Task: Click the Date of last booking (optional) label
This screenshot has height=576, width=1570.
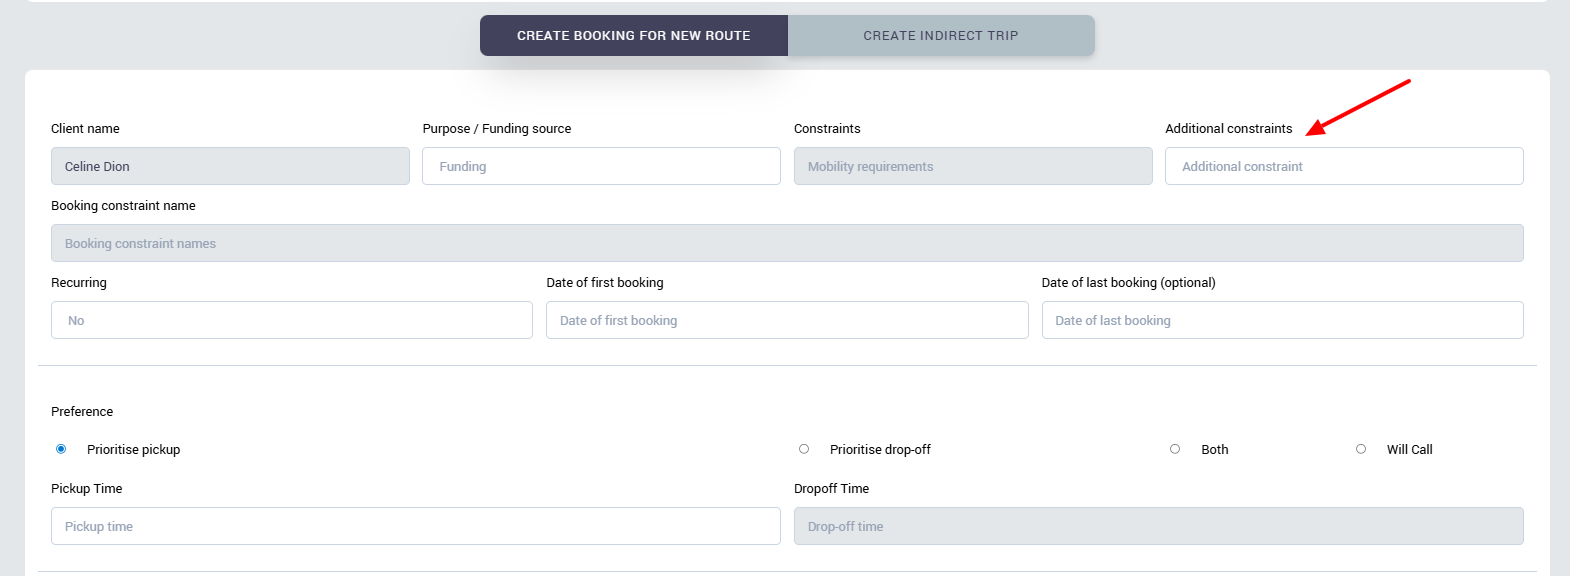Action: point(1128,283)
